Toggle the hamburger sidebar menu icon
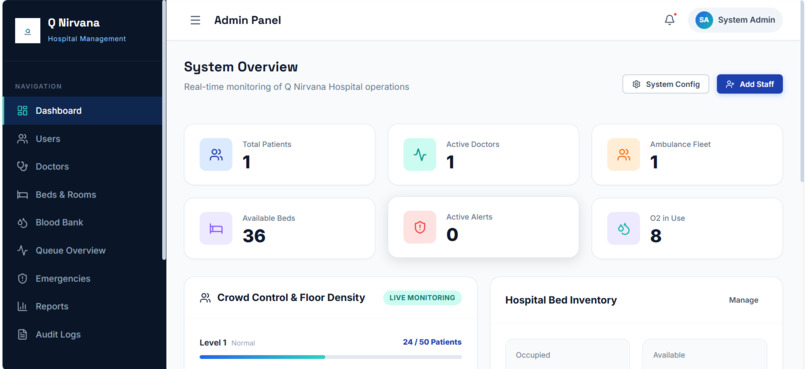This screenshot has height=369, width=806. (195, 21)
